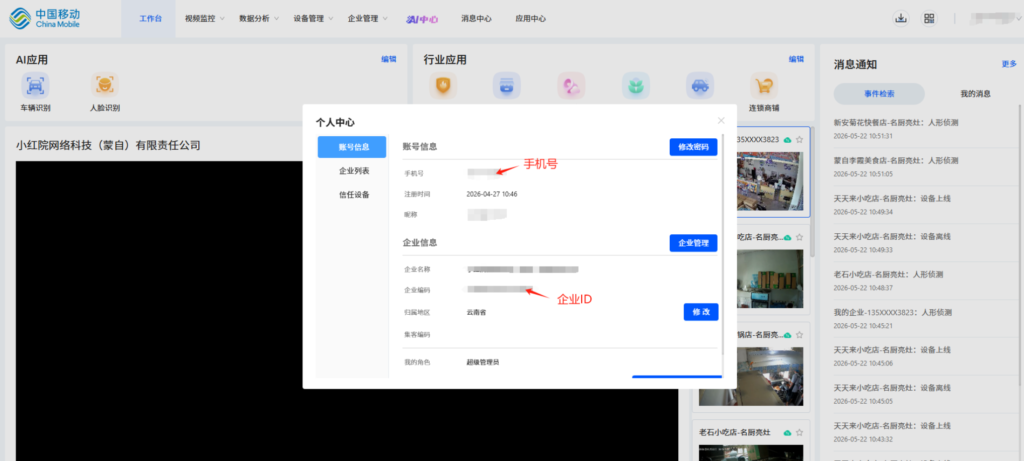Open the blue car industry app icon
1024x461 pixels.
(699, 86)
